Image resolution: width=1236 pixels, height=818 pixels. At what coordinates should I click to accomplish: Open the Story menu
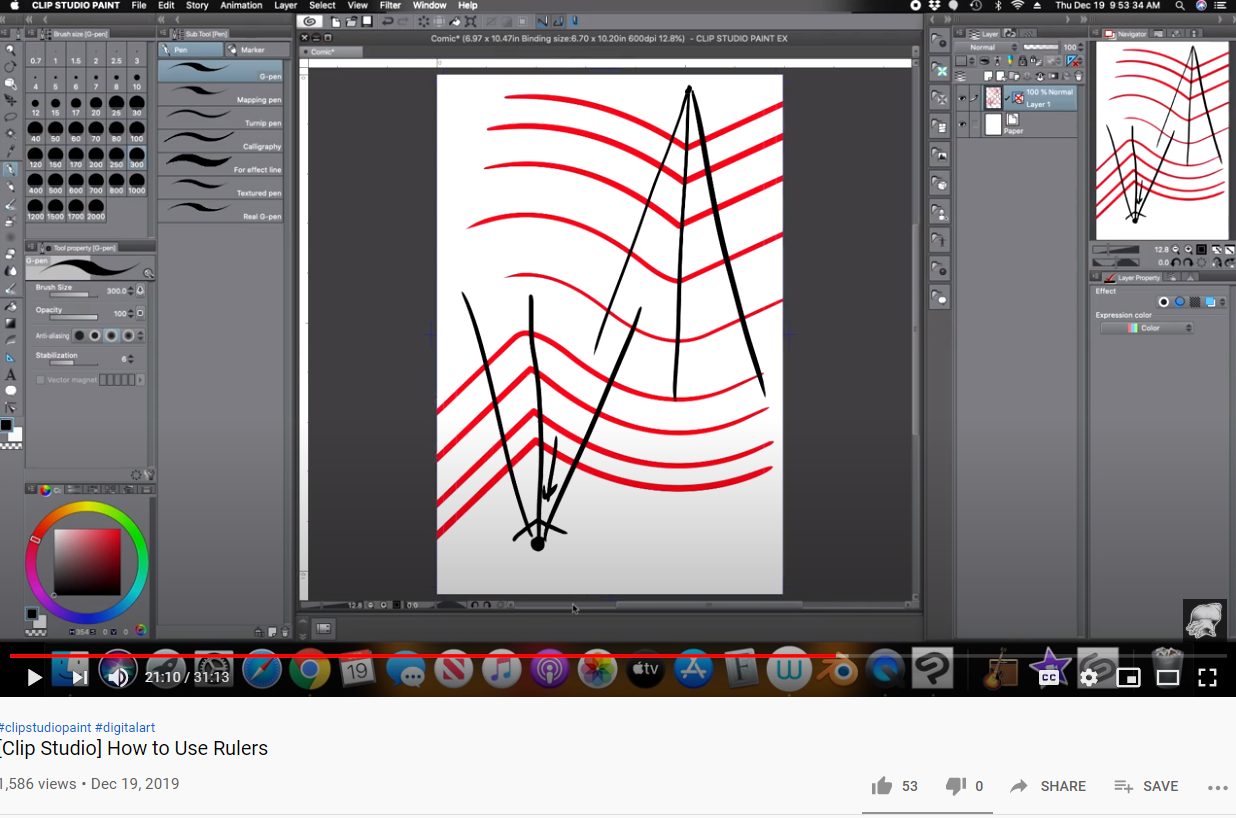[x=197, y=6]
